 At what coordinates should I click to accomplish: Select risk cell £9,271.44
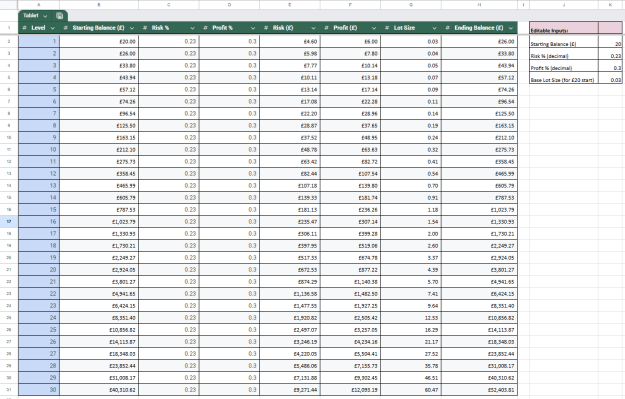point(290,389)
